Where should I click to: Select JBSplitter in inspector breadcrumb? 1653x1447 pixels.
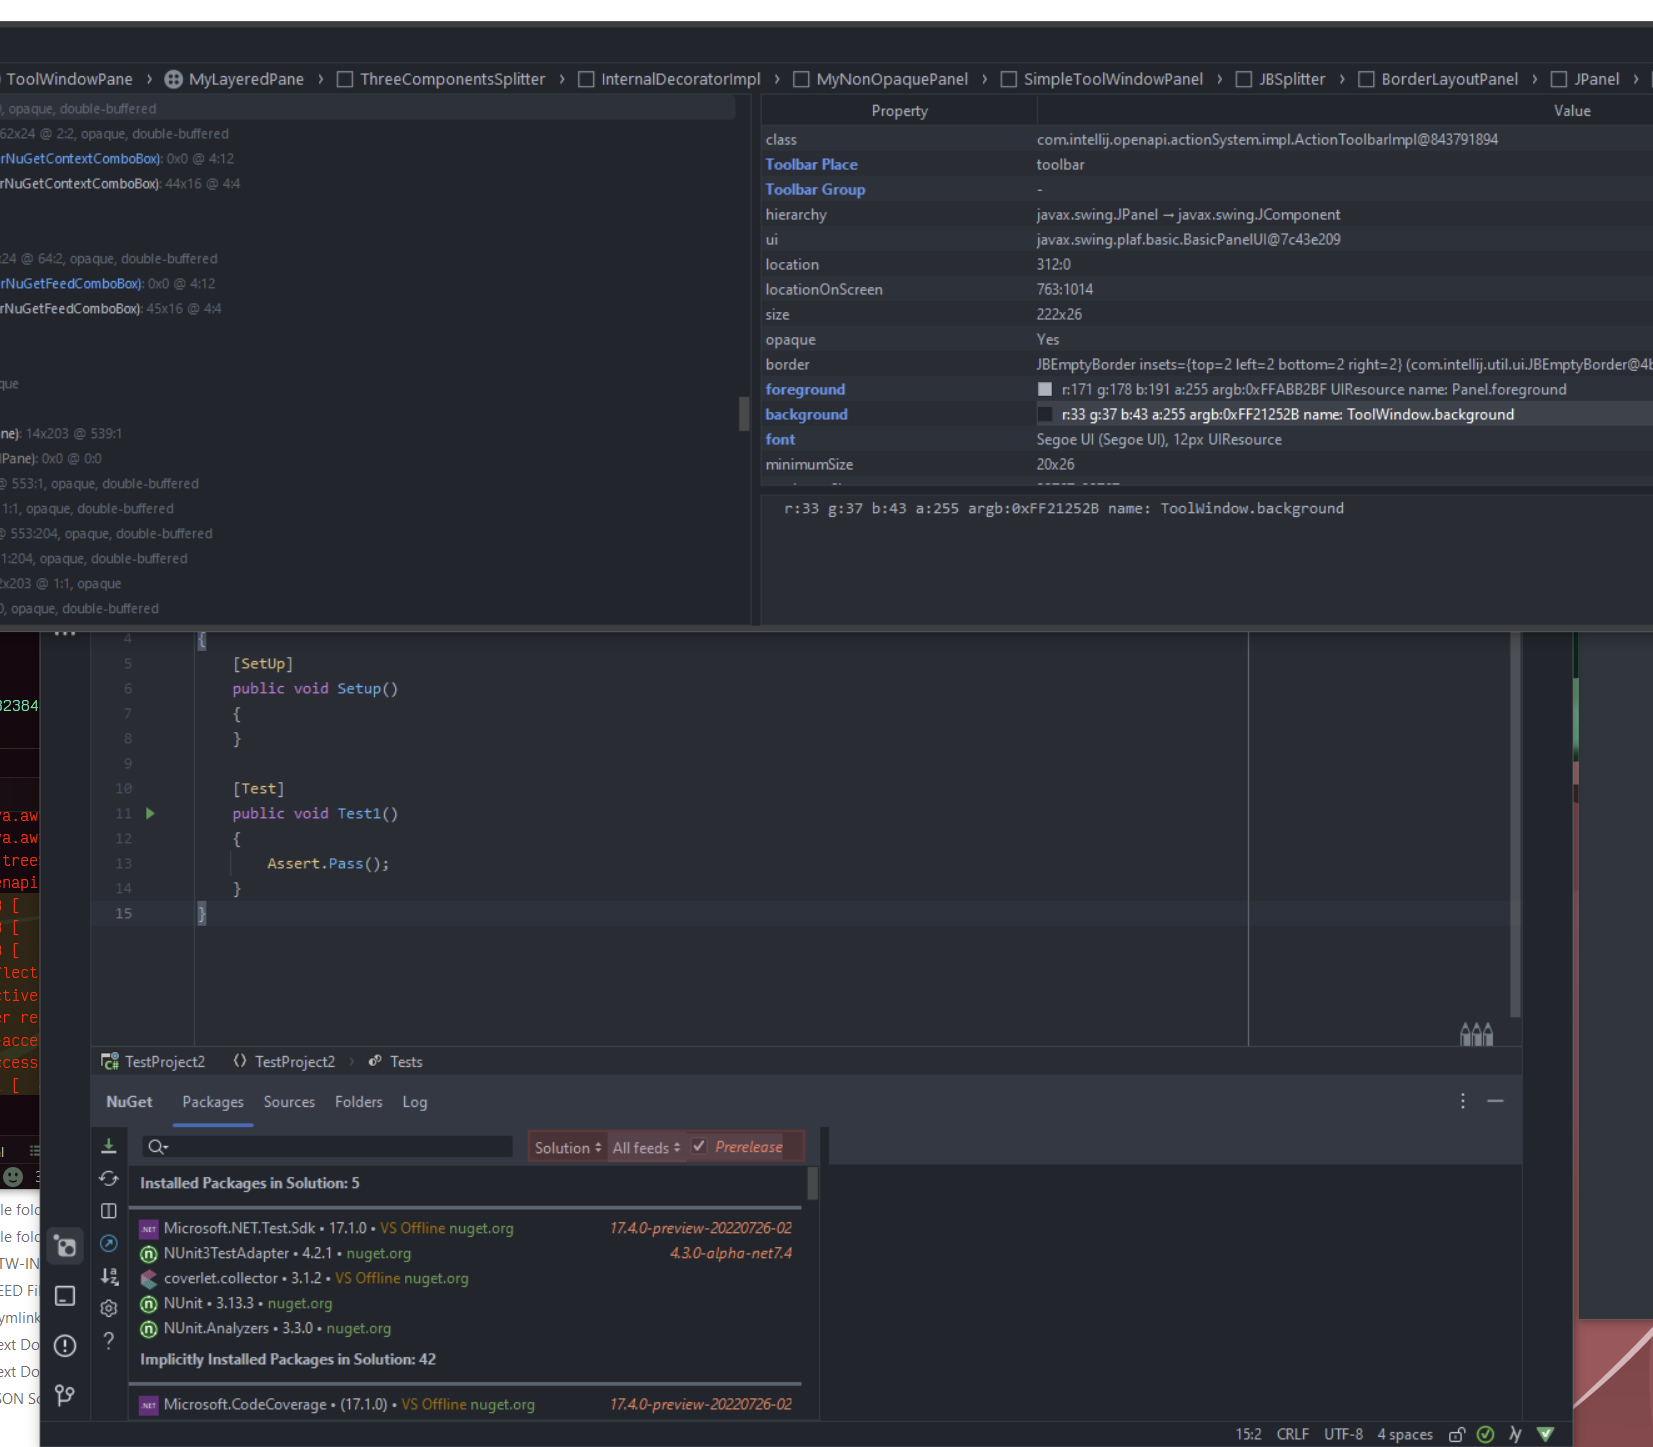click(x=1281, y=79)
